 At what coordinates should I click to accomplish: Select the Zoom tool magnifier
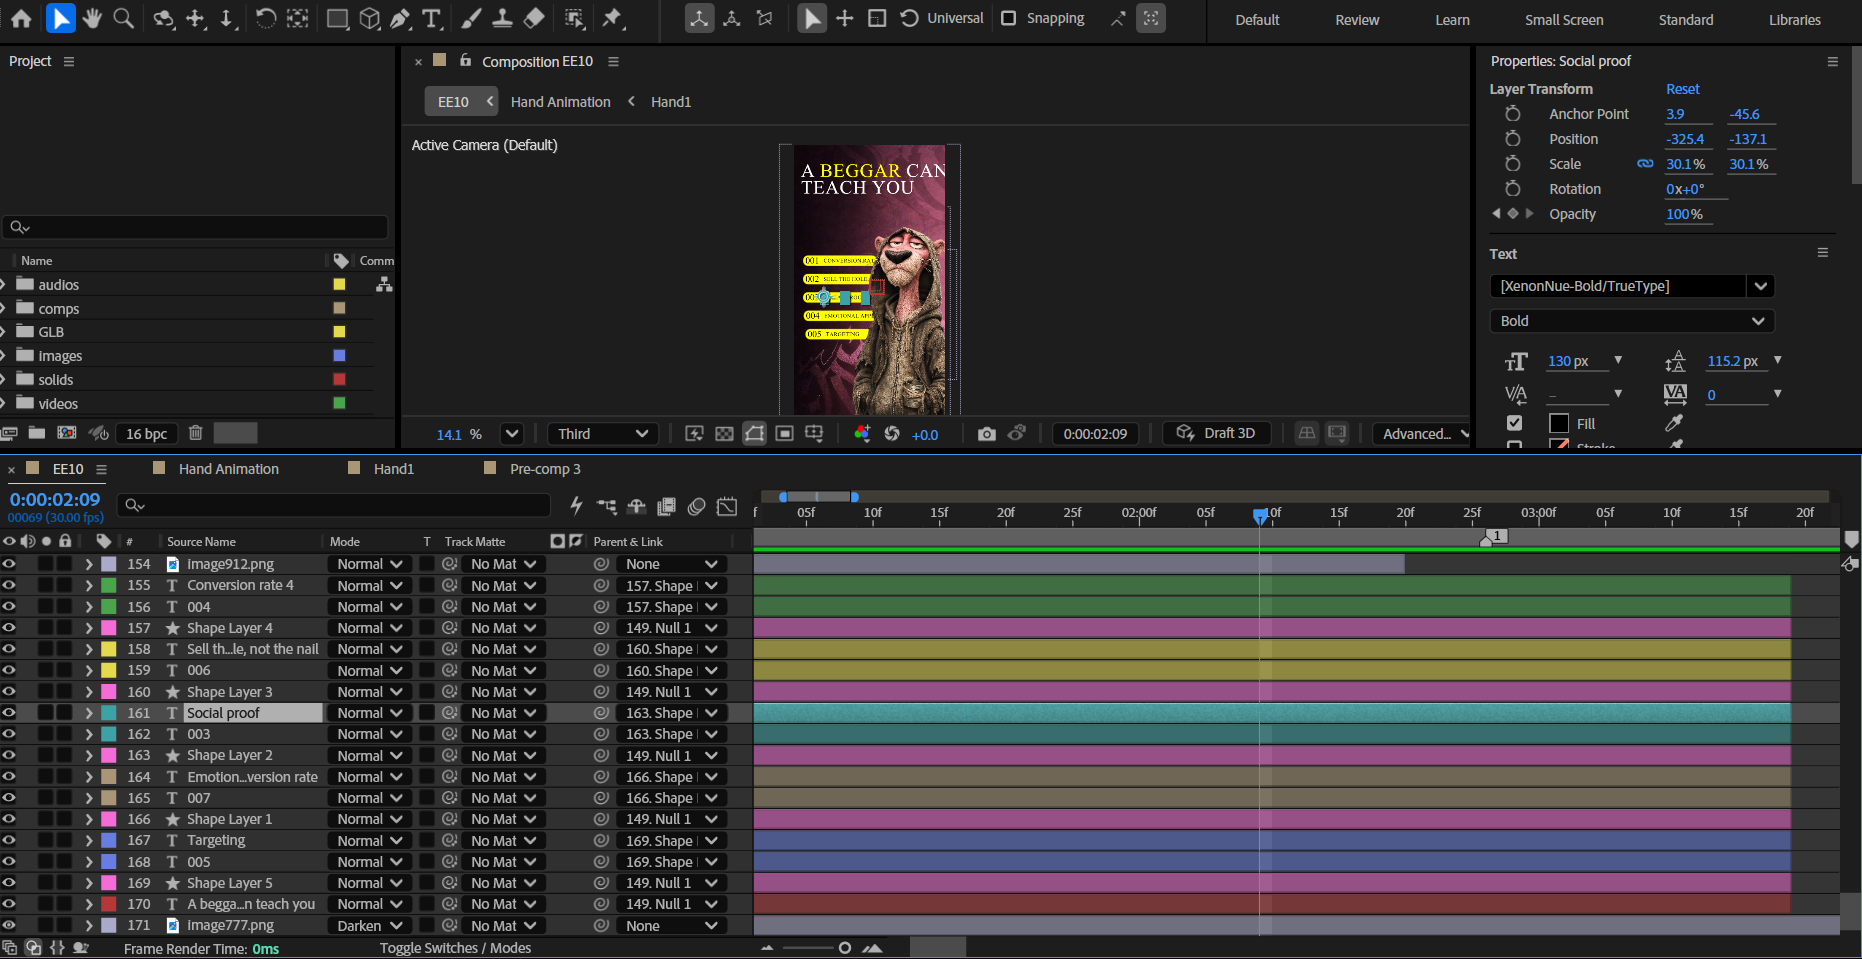tap(123, 18)
